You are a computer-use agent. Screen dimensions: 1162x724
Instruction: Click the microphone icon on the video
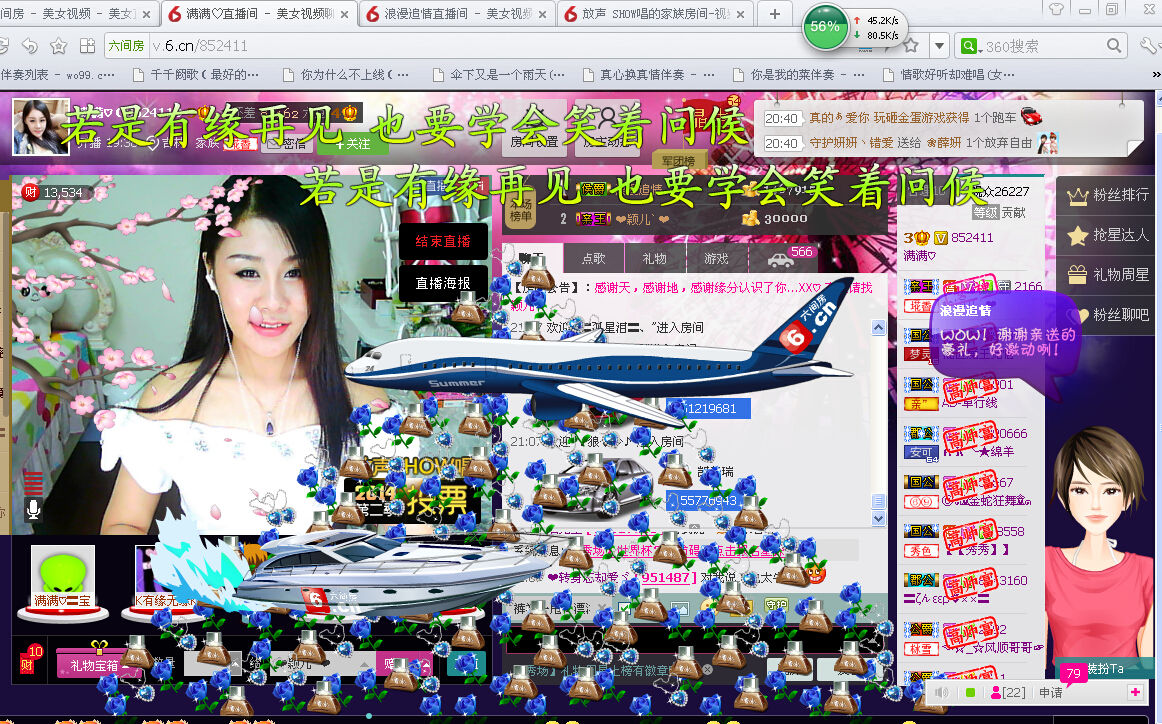[x=33, y=509]
